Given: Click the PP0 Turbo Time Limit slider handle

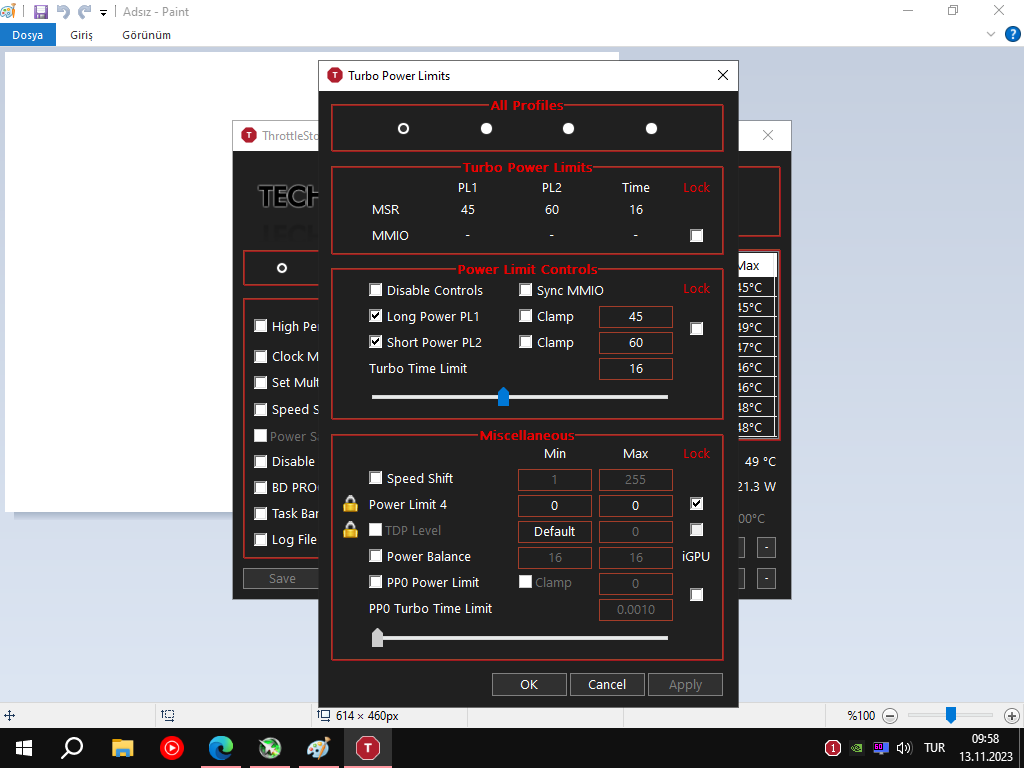Looking at the screenshot, I should (x=377, y=637).
